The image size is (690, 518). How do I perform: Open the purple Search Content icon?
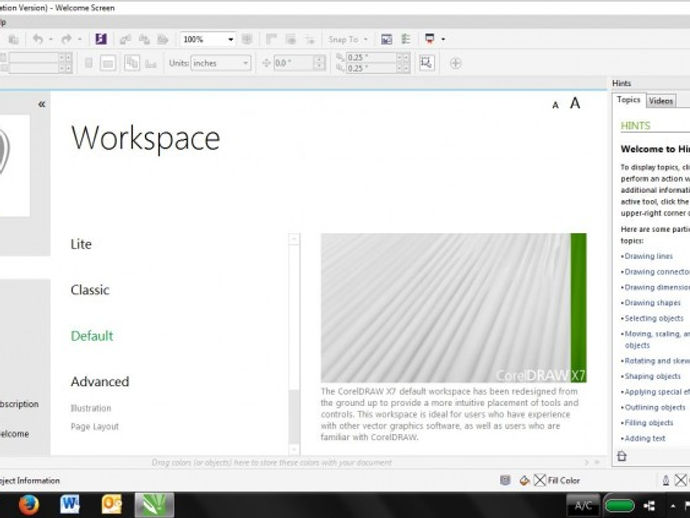tap(101, 39)
